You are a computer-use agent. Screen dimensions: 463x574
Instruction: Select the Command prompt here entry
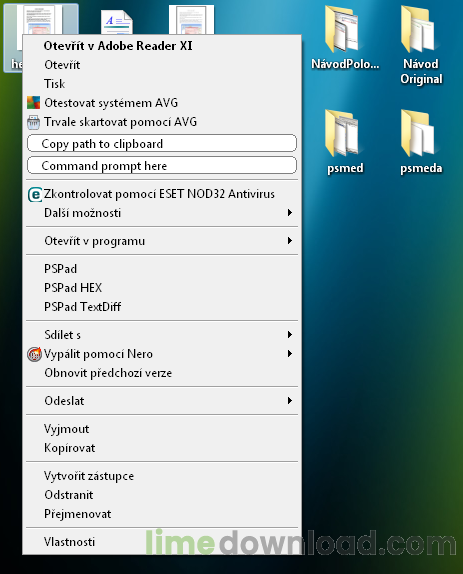pos(162,166)
